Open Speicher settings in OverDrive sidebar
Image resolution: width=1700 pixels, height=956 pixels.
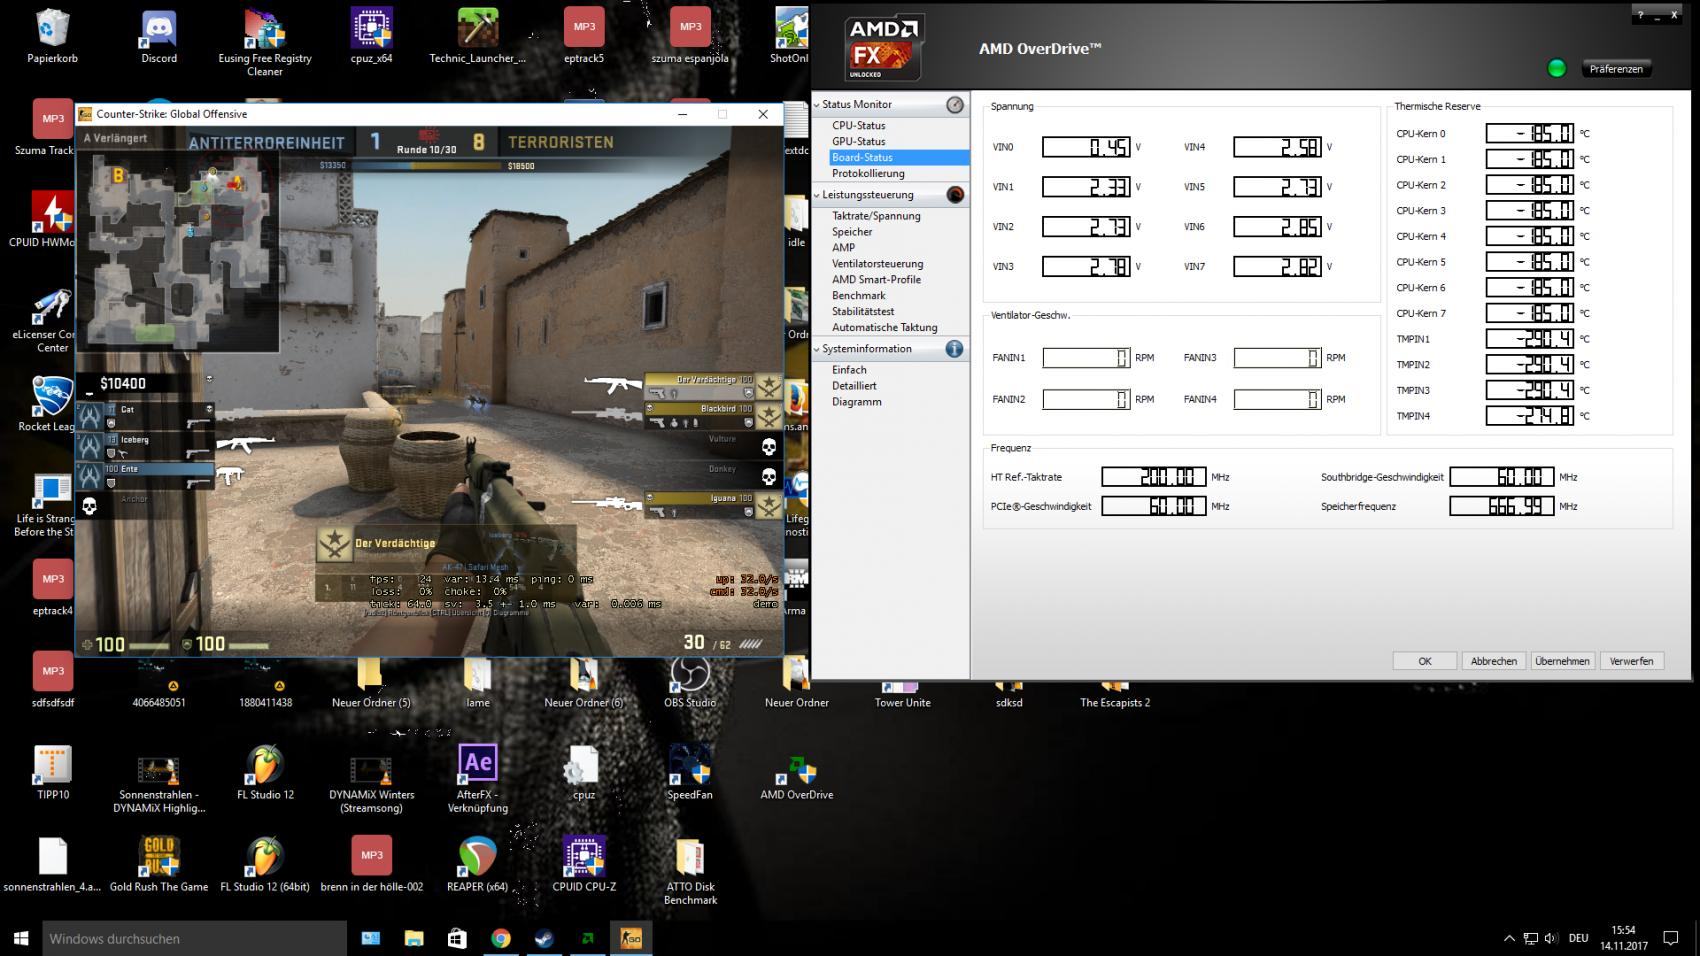pyautogui.click(x=852, y=232)
